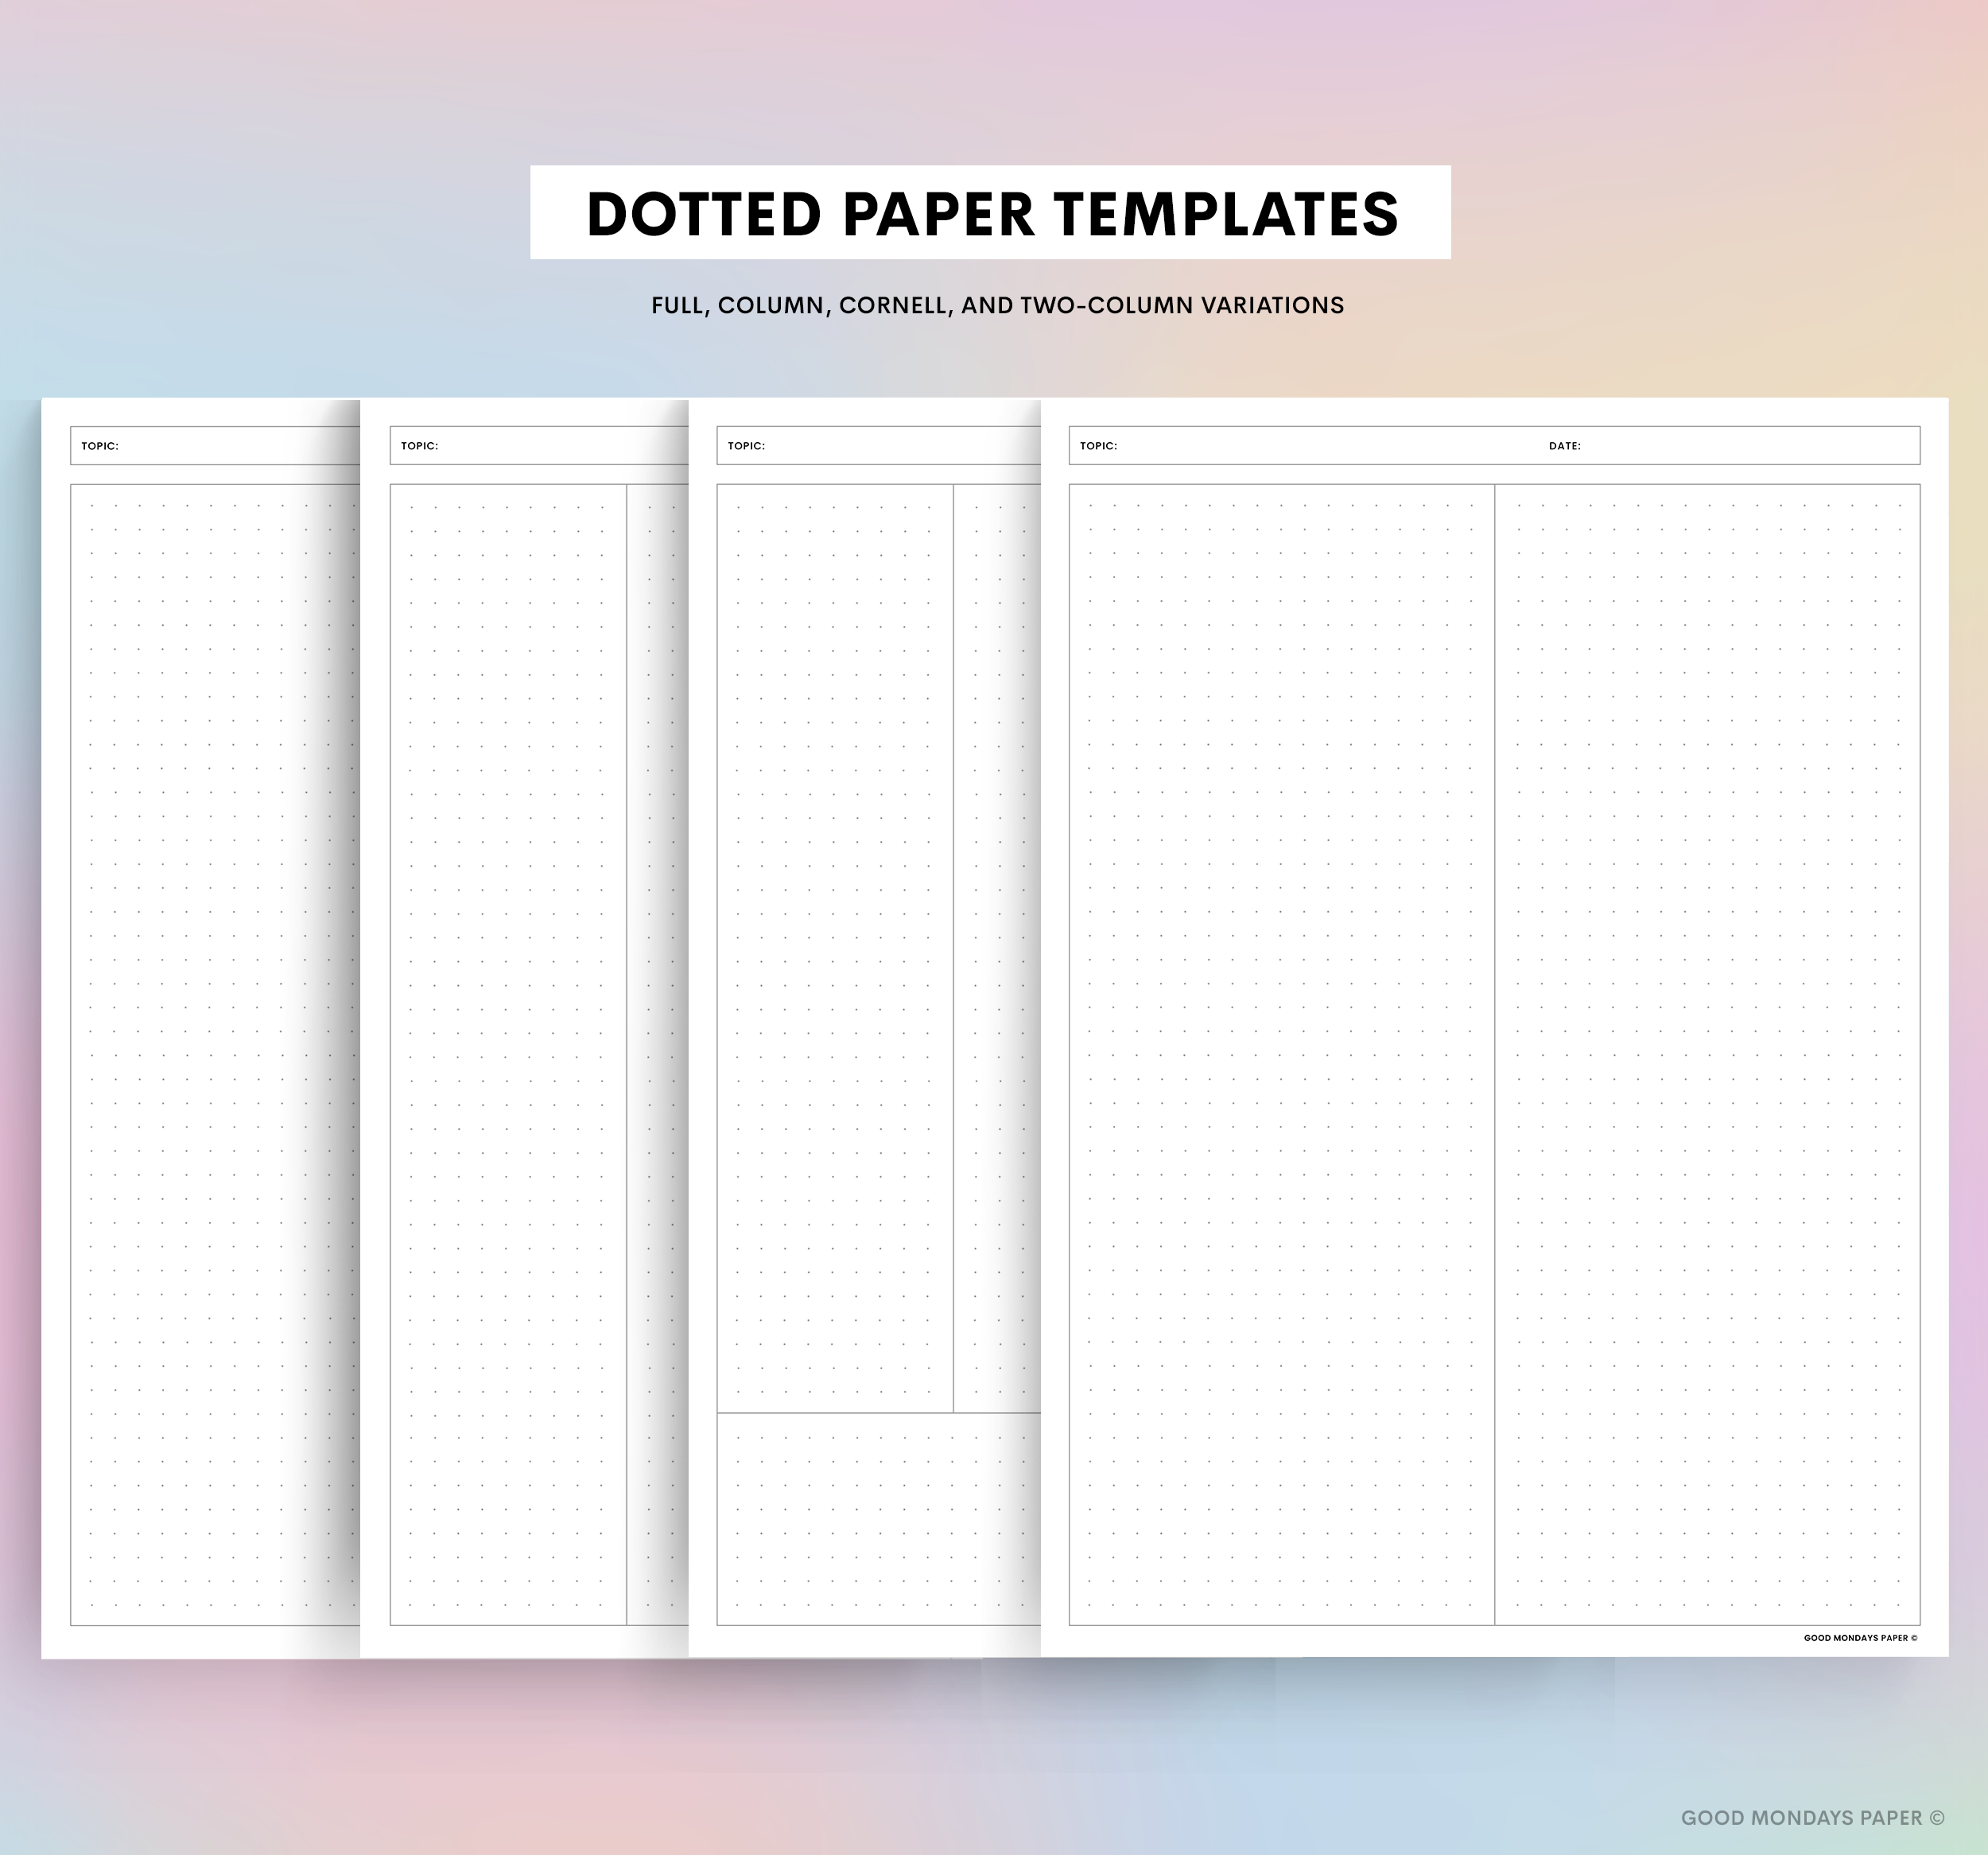Click the Topic label on the two-column page

tap(1098, 446)
